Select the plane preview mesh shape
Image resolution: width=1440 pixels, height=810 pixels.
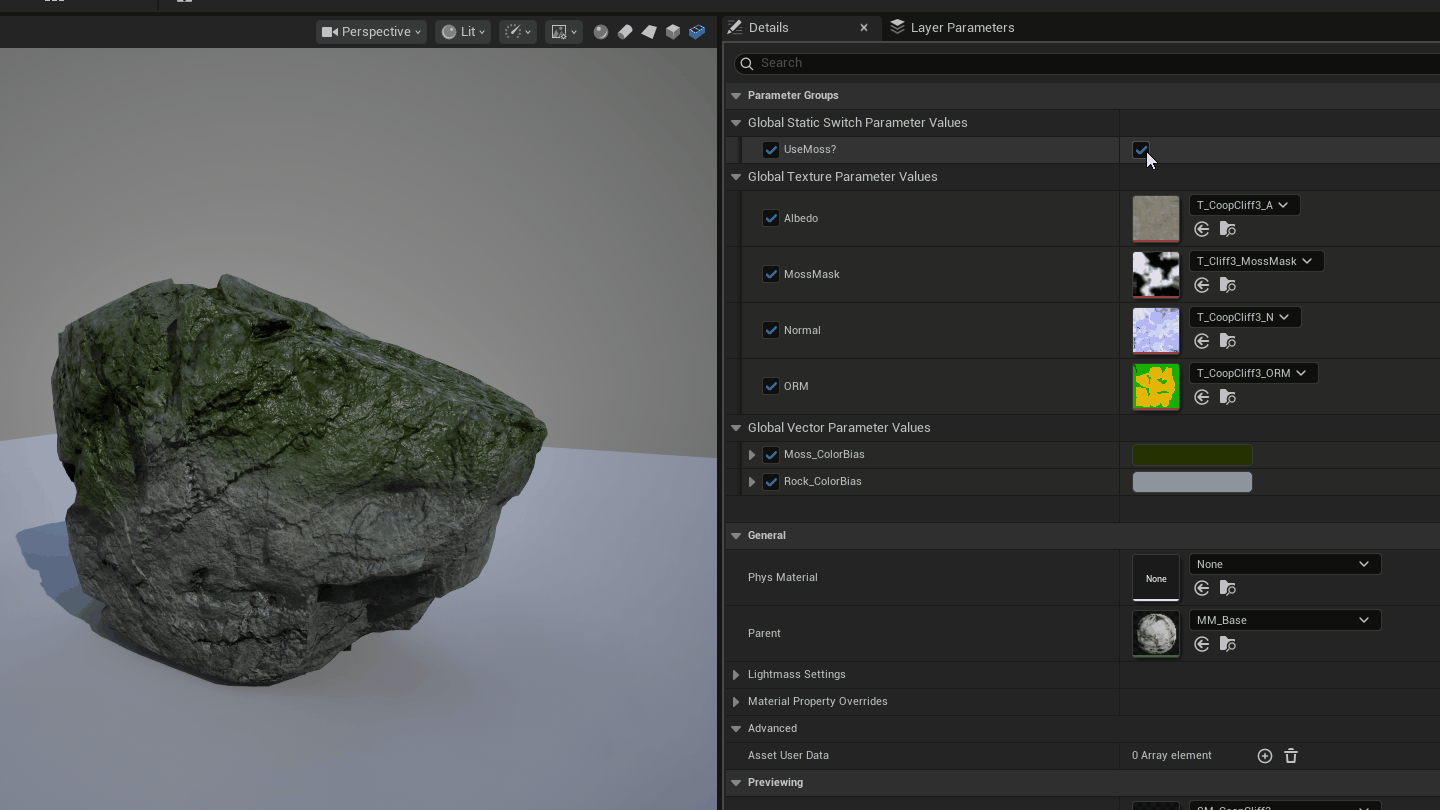(648, 32)
